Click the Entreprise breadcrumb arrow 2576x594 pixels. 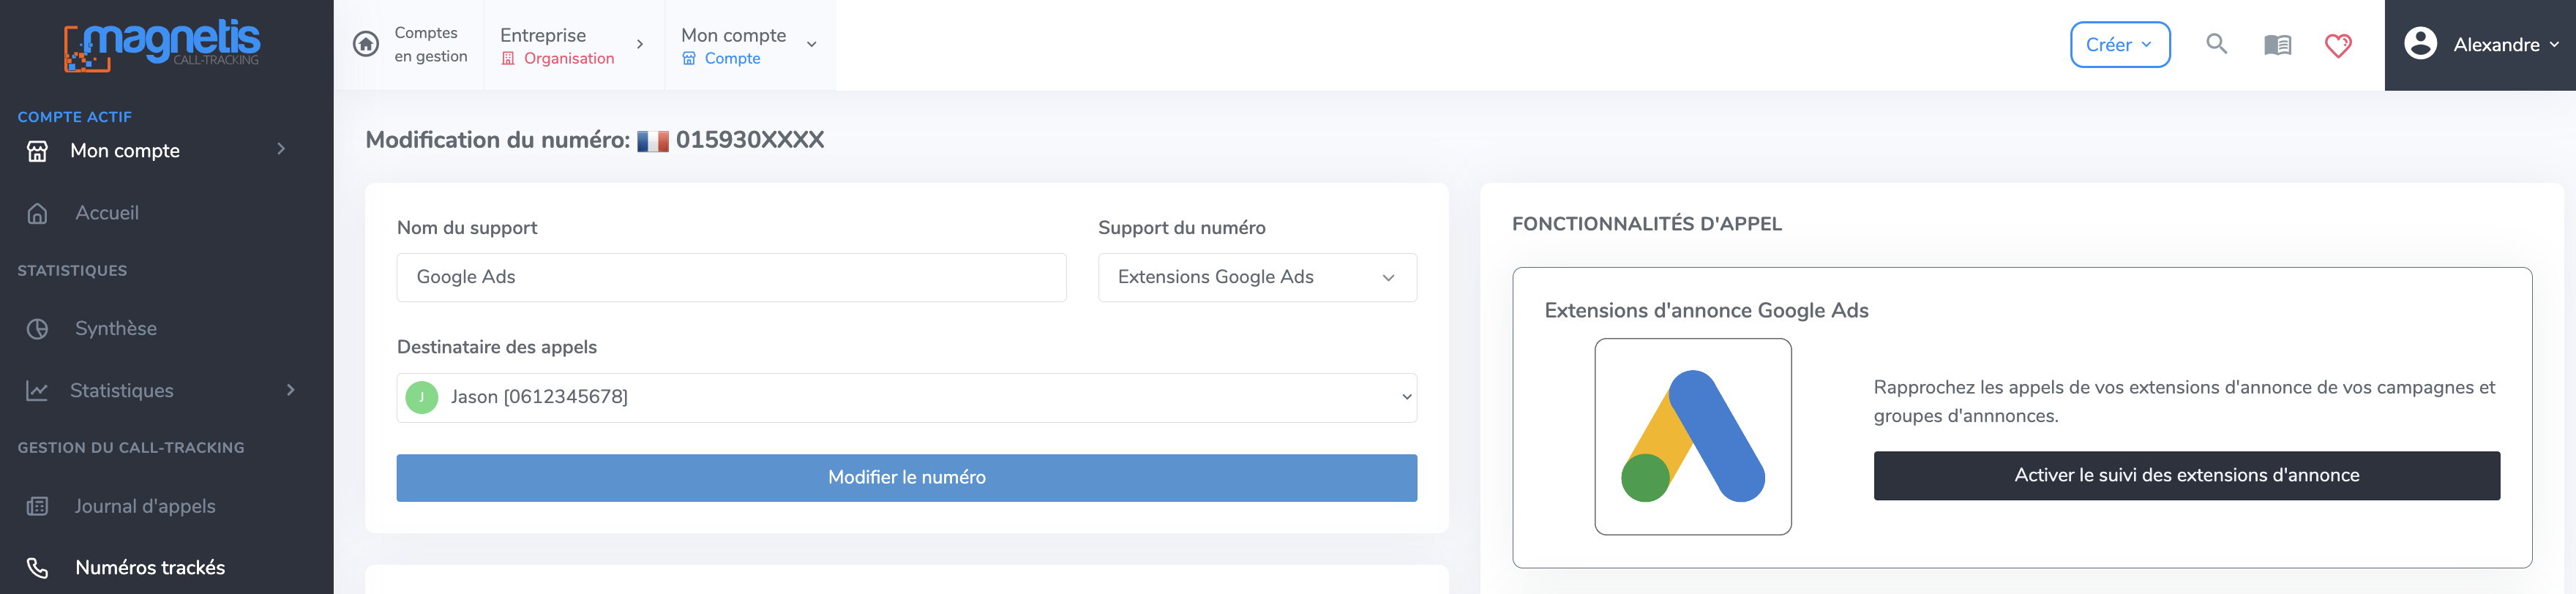point(640,45)
